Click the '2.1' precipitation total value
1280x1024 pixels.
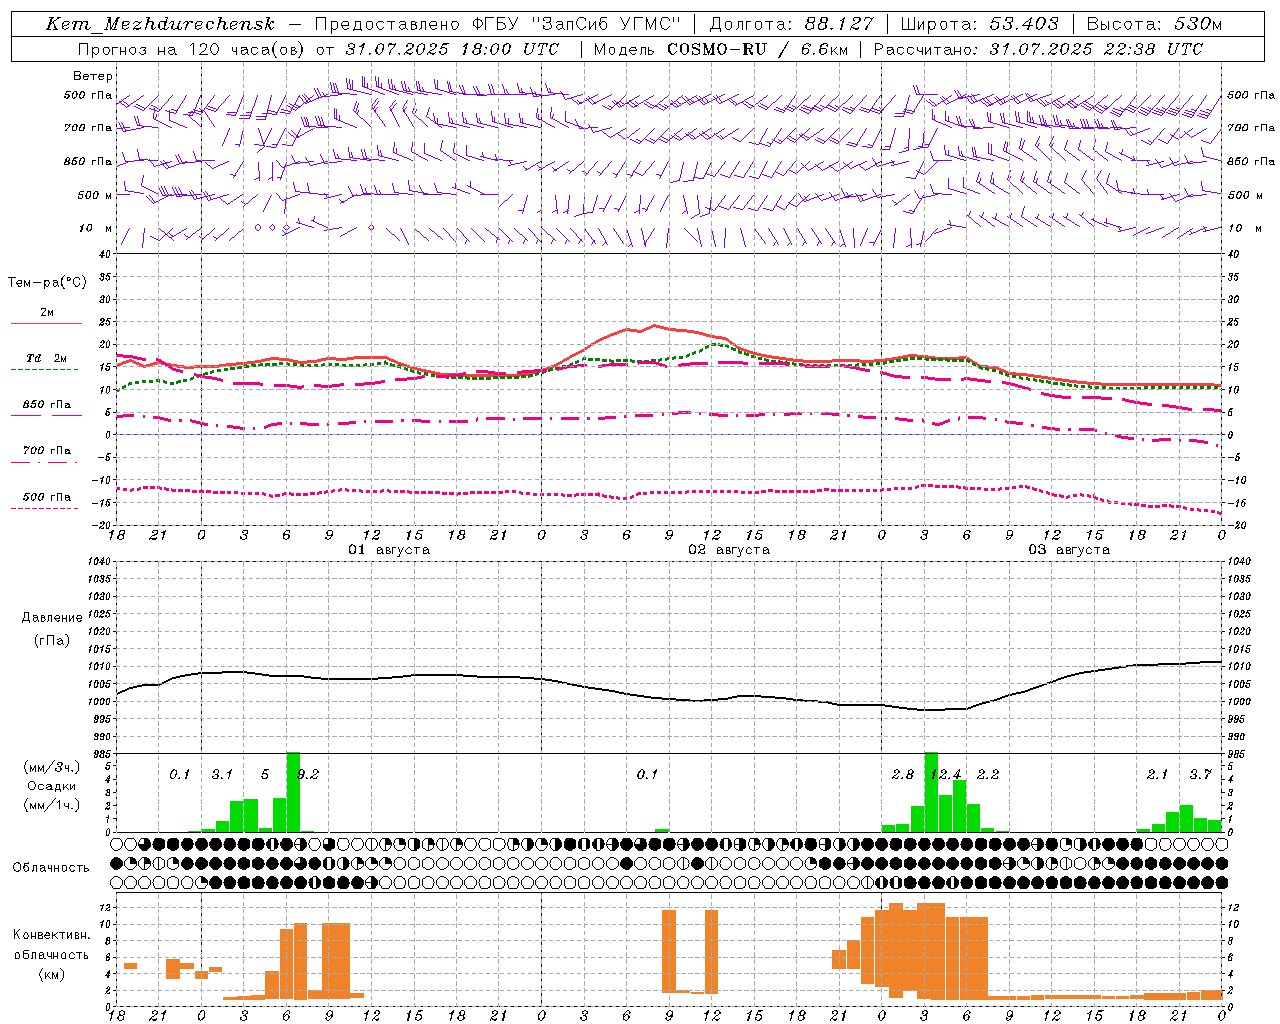point(1158,775)
